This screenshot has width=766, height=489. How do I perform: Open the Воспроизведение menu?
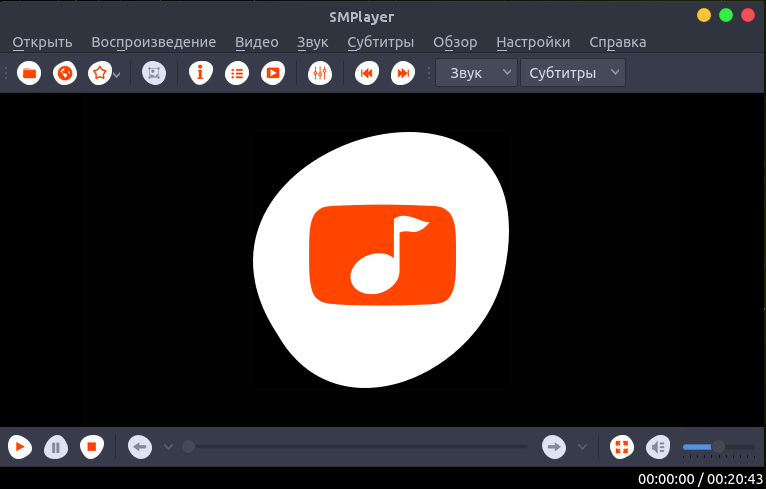[x=153, y=42]
